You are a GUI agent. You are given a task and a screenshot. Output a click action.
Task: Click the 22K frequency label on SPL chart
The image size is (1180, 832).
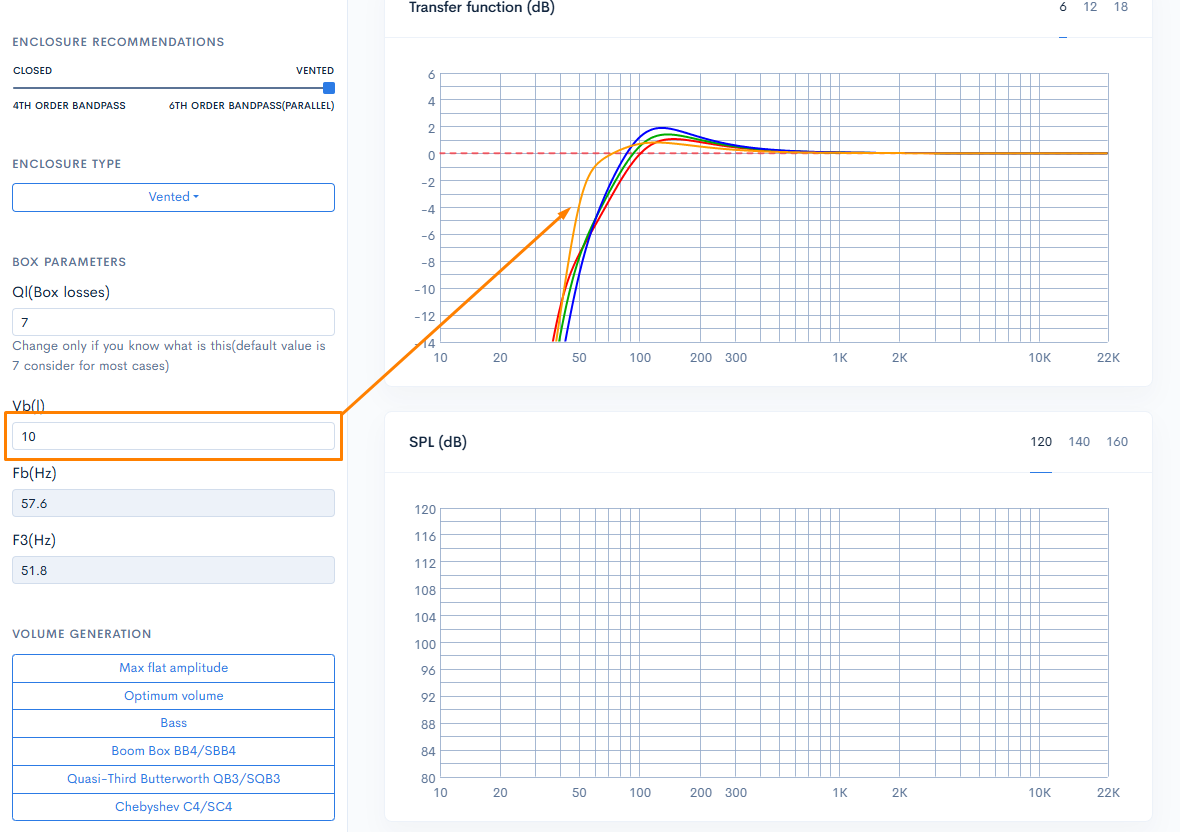pos(1108,793)
